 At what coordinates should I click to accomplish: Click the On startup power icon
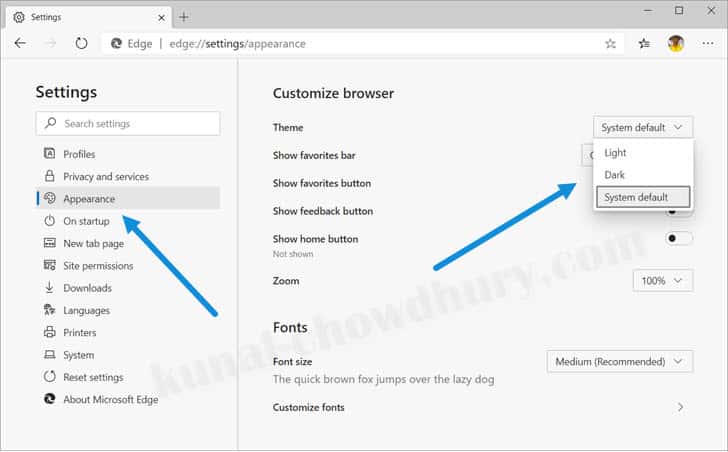[50, 220]
